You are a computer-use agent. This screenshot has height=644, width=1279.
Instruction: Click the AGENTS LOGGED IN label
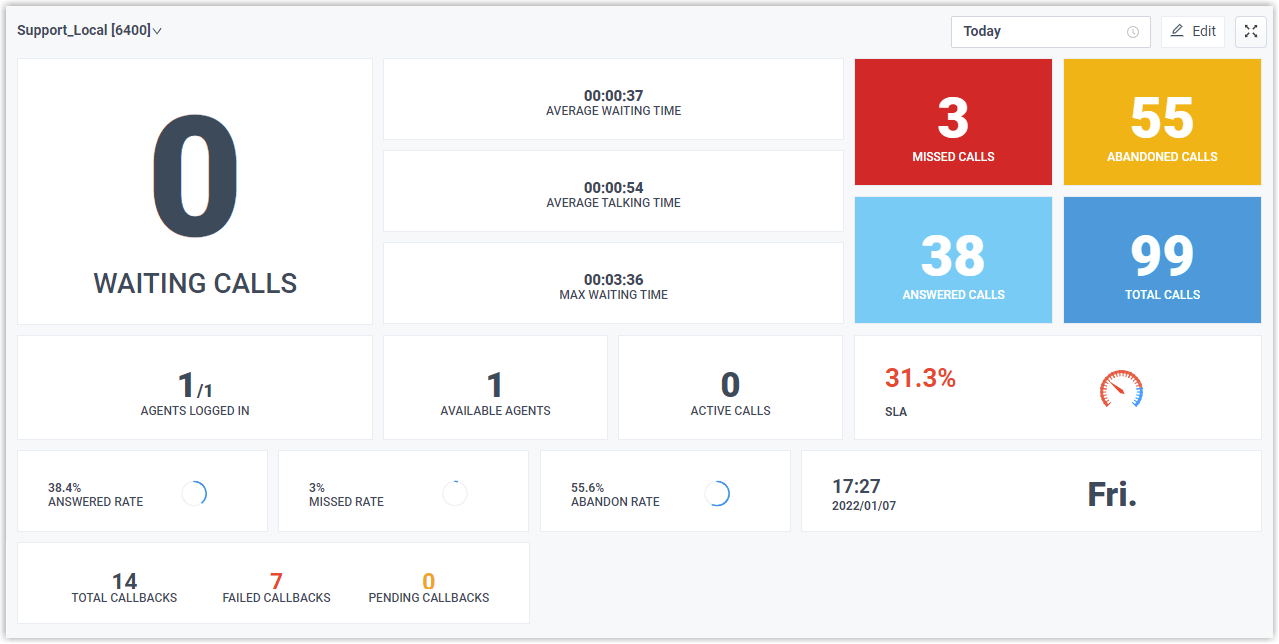tap(195, 411)
